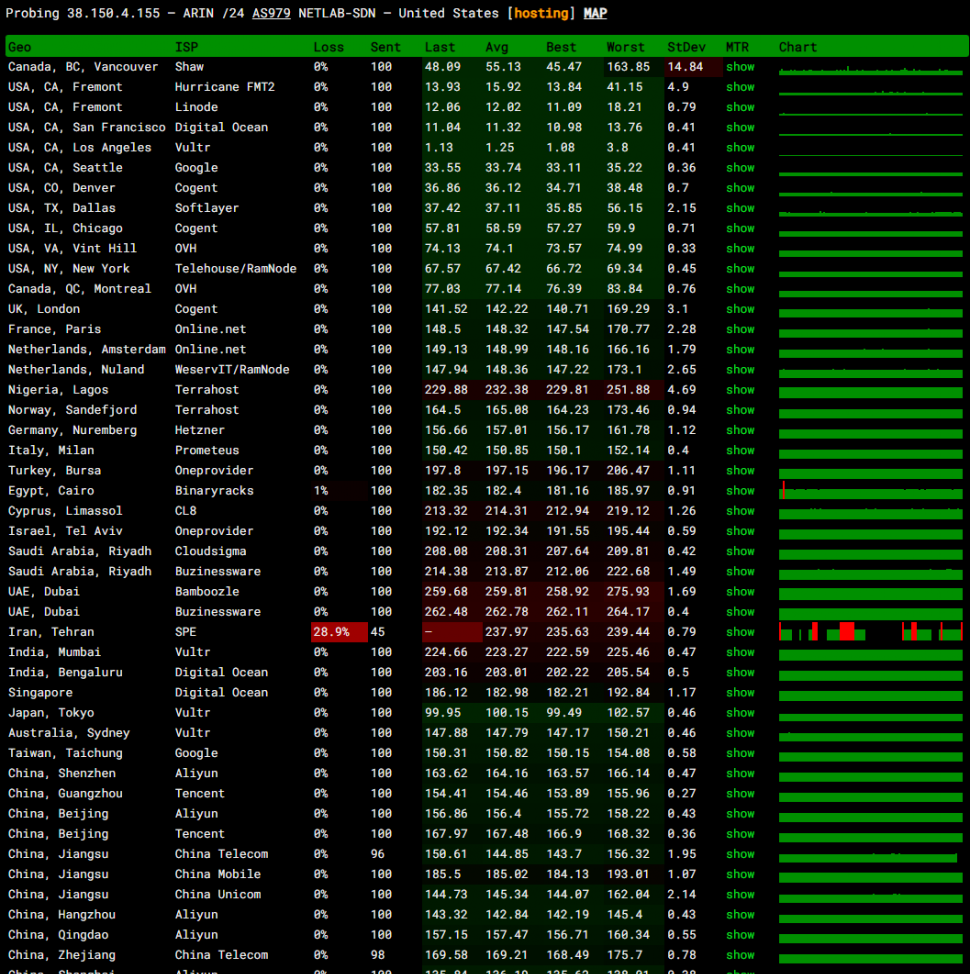Viewport: 970px width, 974px height.
Task: Click show in the UK, London row
Action: [740, 309]
